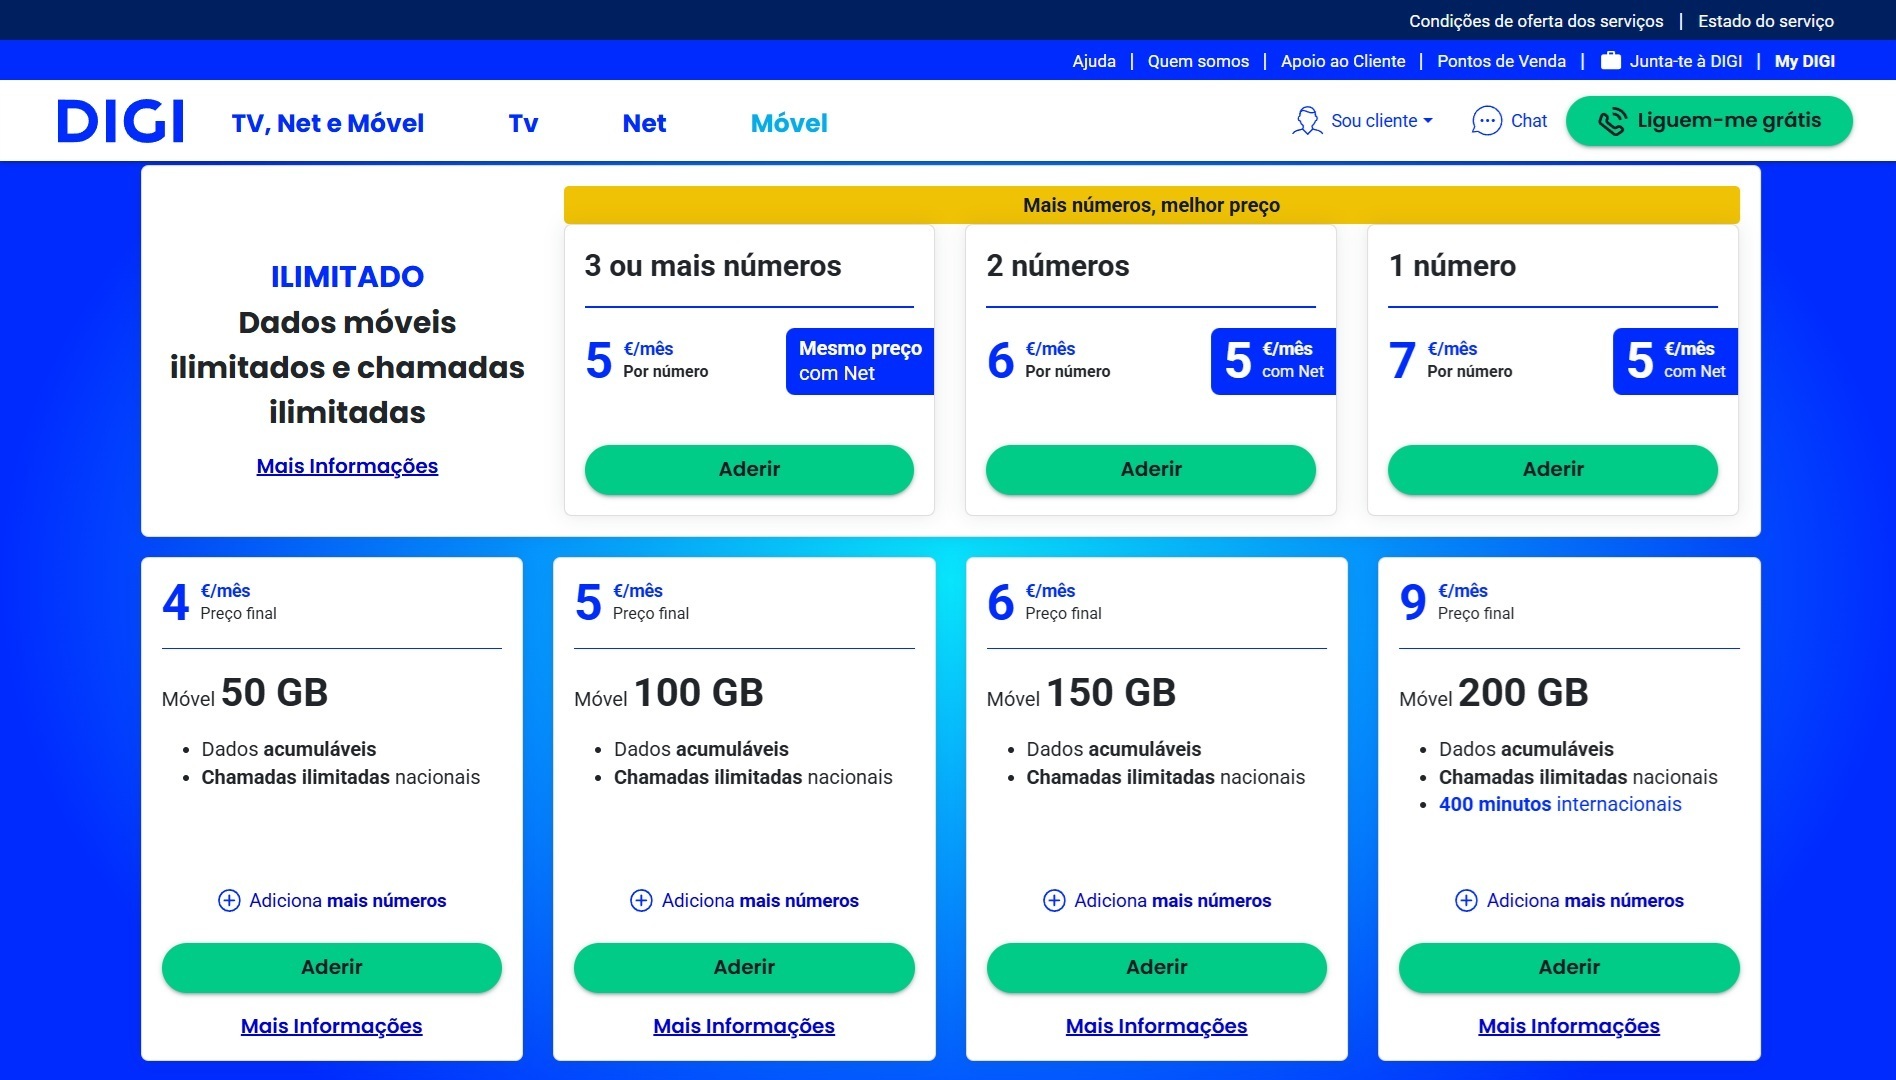Open Mais Informações on 150 GB card

pyautogui.click(x=1157, y=1026)
